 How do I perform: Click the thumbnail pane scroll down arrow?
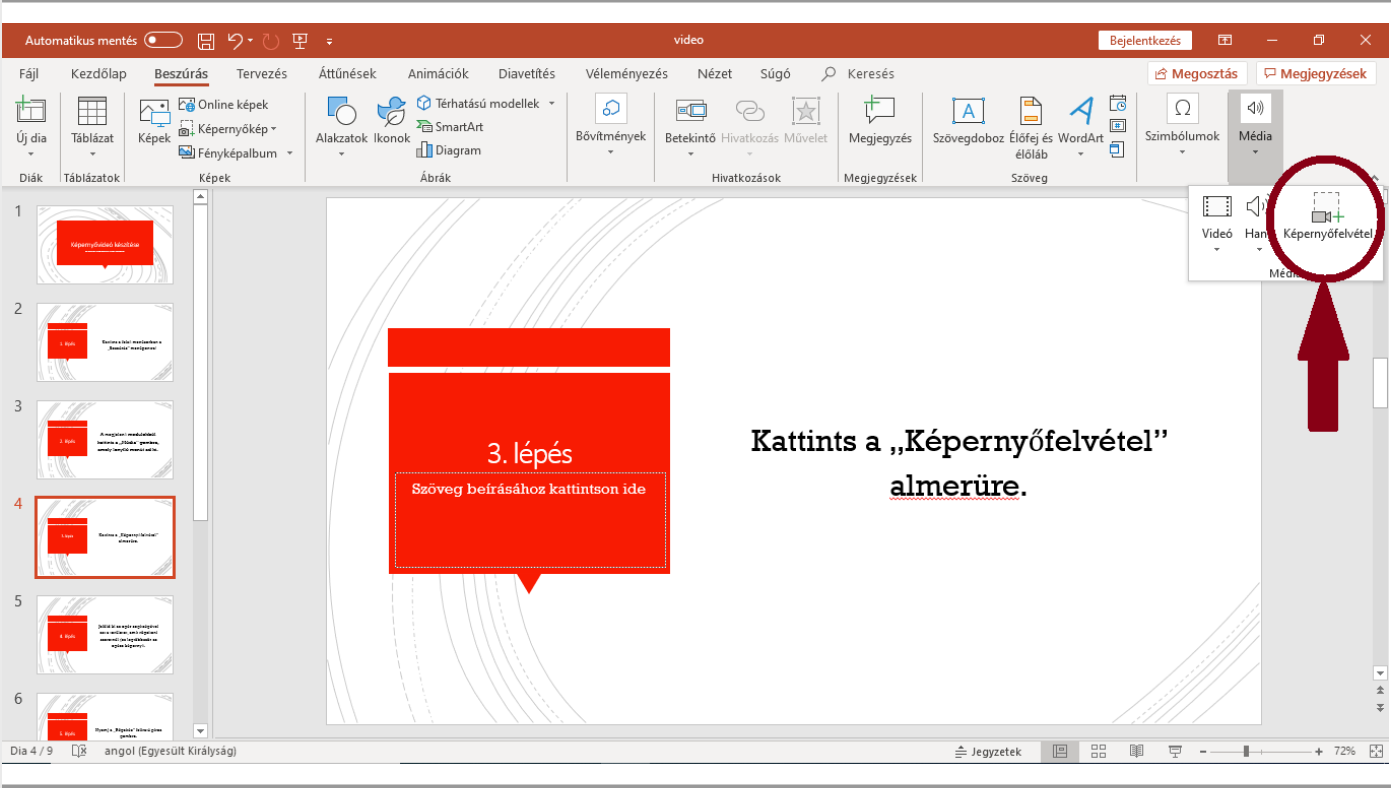coord(200,731)
